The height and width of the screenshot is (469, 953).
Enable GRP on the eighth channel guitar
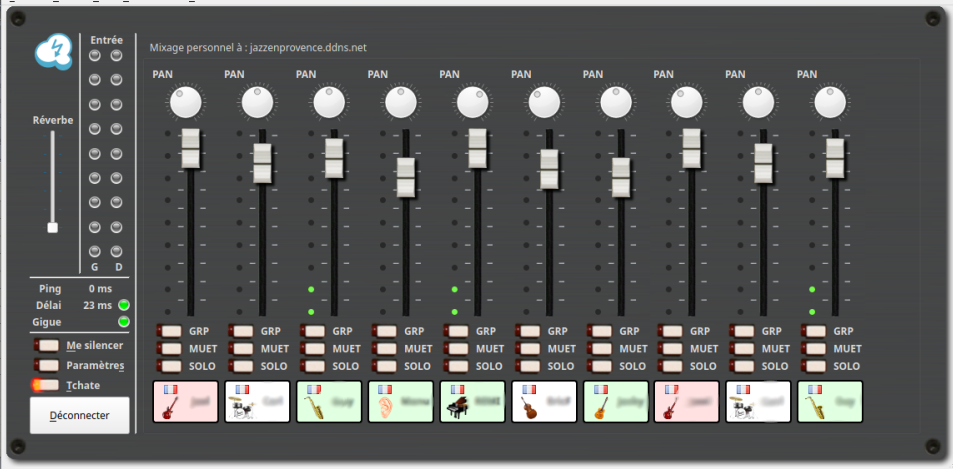671,331
